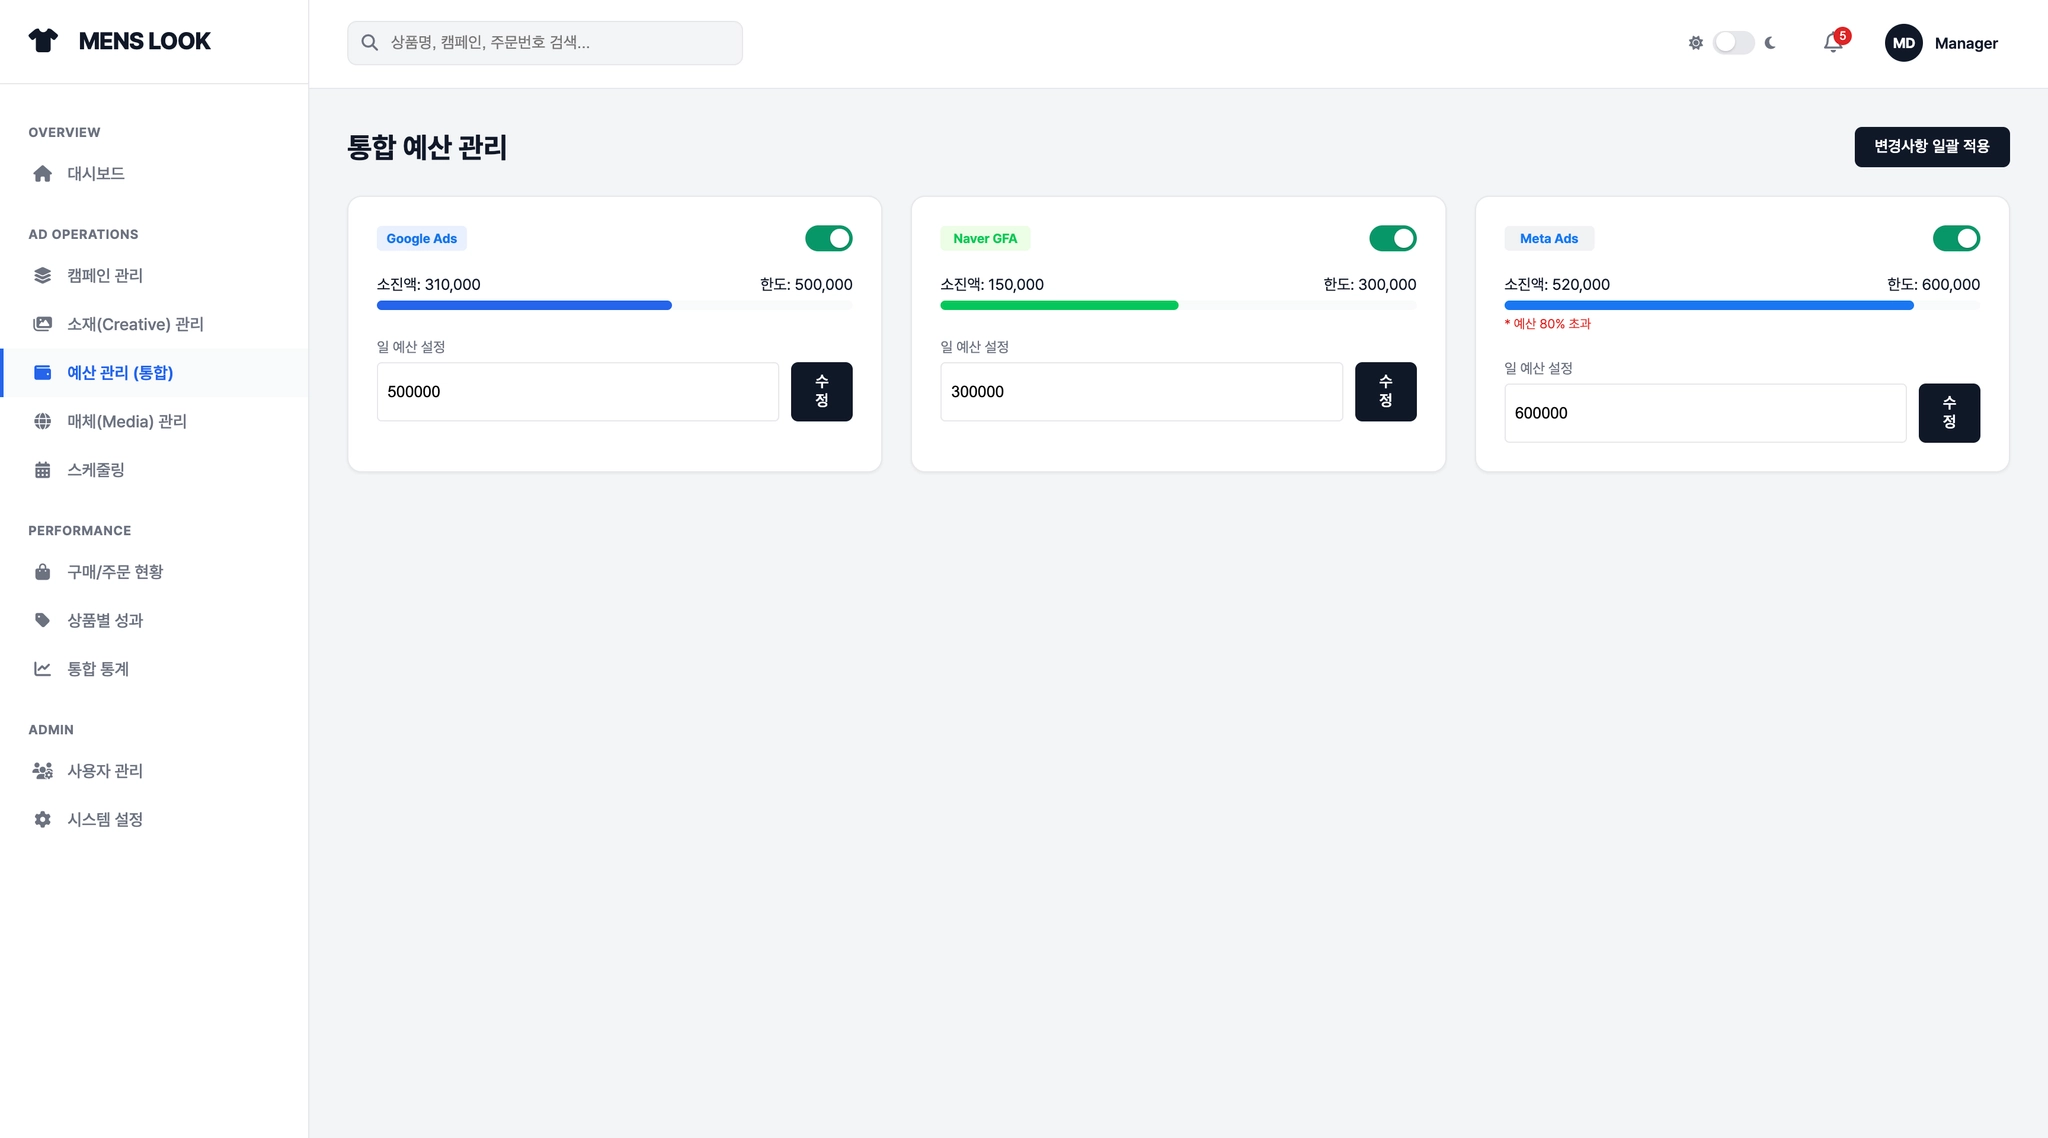Click the globe icon for 매체(Media) 관리

[42, 422]
